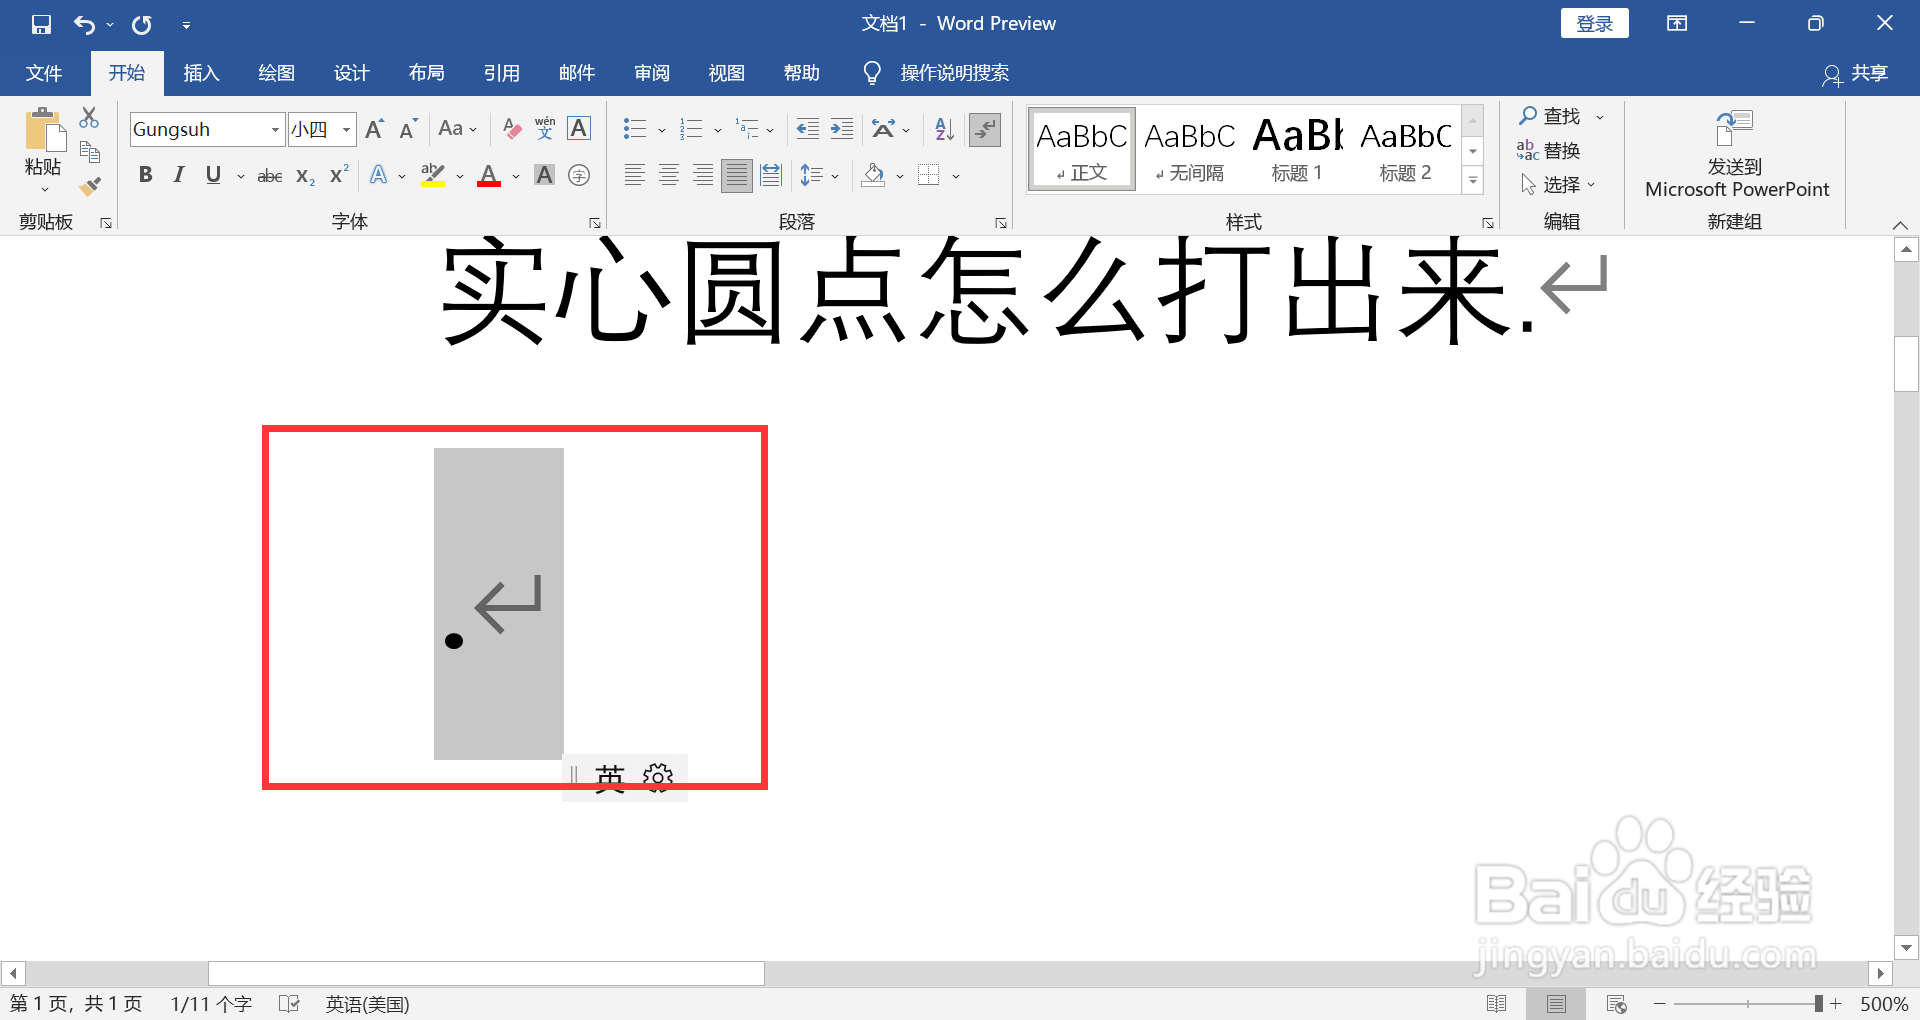Apply yellow text highlight color

click(x=432, y=175)
